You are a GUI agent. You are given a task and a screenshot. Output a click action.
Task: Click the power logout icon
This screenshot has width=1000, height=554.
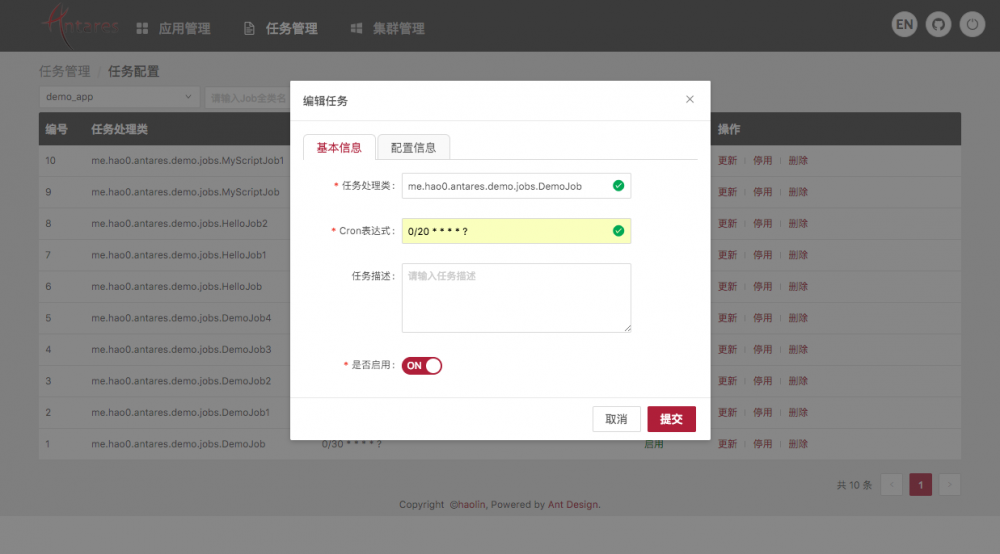(972, 25)
